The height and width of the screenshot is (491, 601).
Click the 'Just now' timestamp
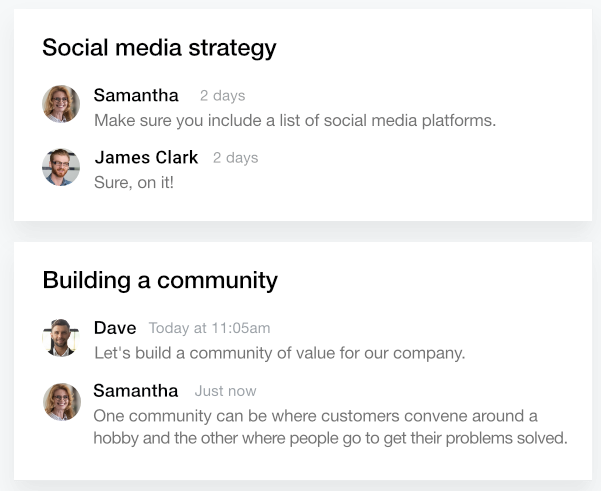(225, 391)
